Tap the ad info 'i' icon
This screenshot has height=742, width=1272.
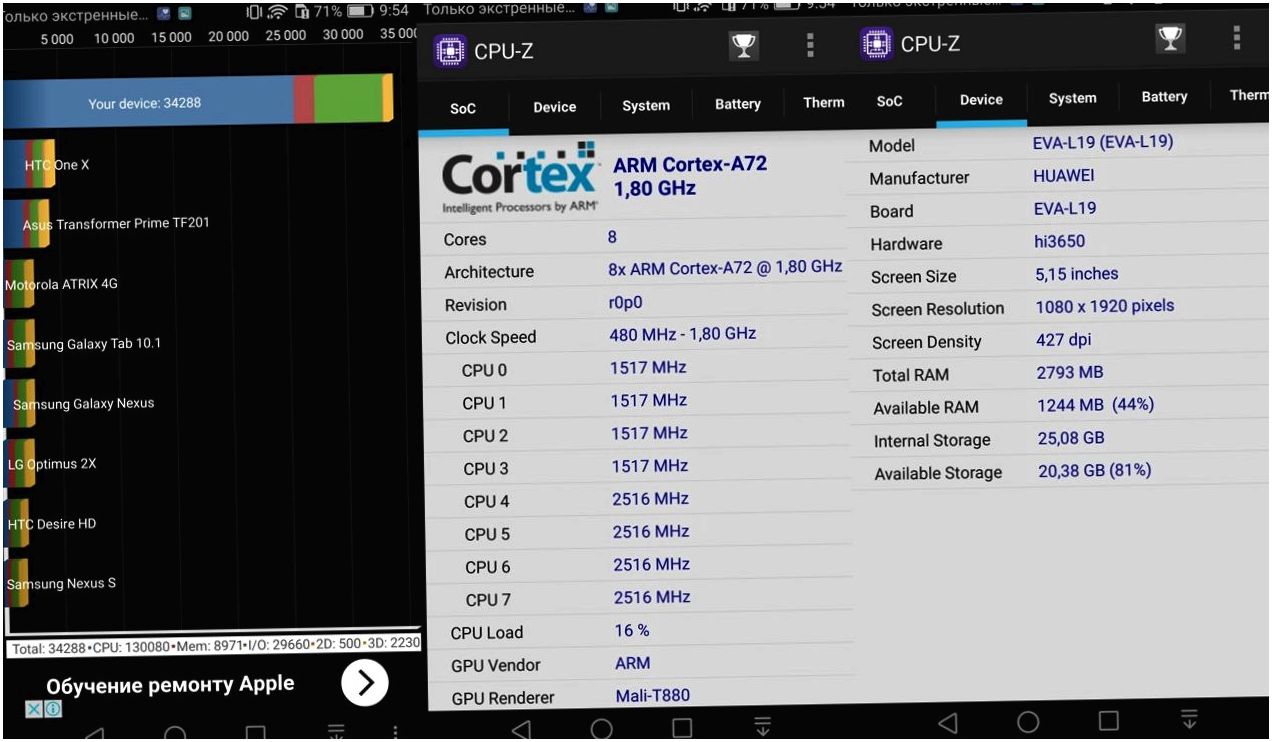click(x=53, y=709)
